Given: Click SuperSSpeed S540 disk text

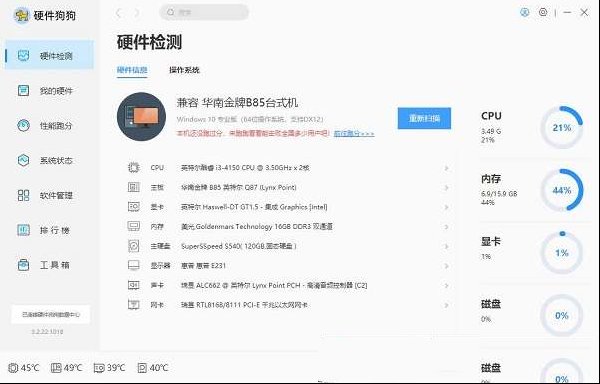Looking at the screenshot, I should [x=238, y=246].
